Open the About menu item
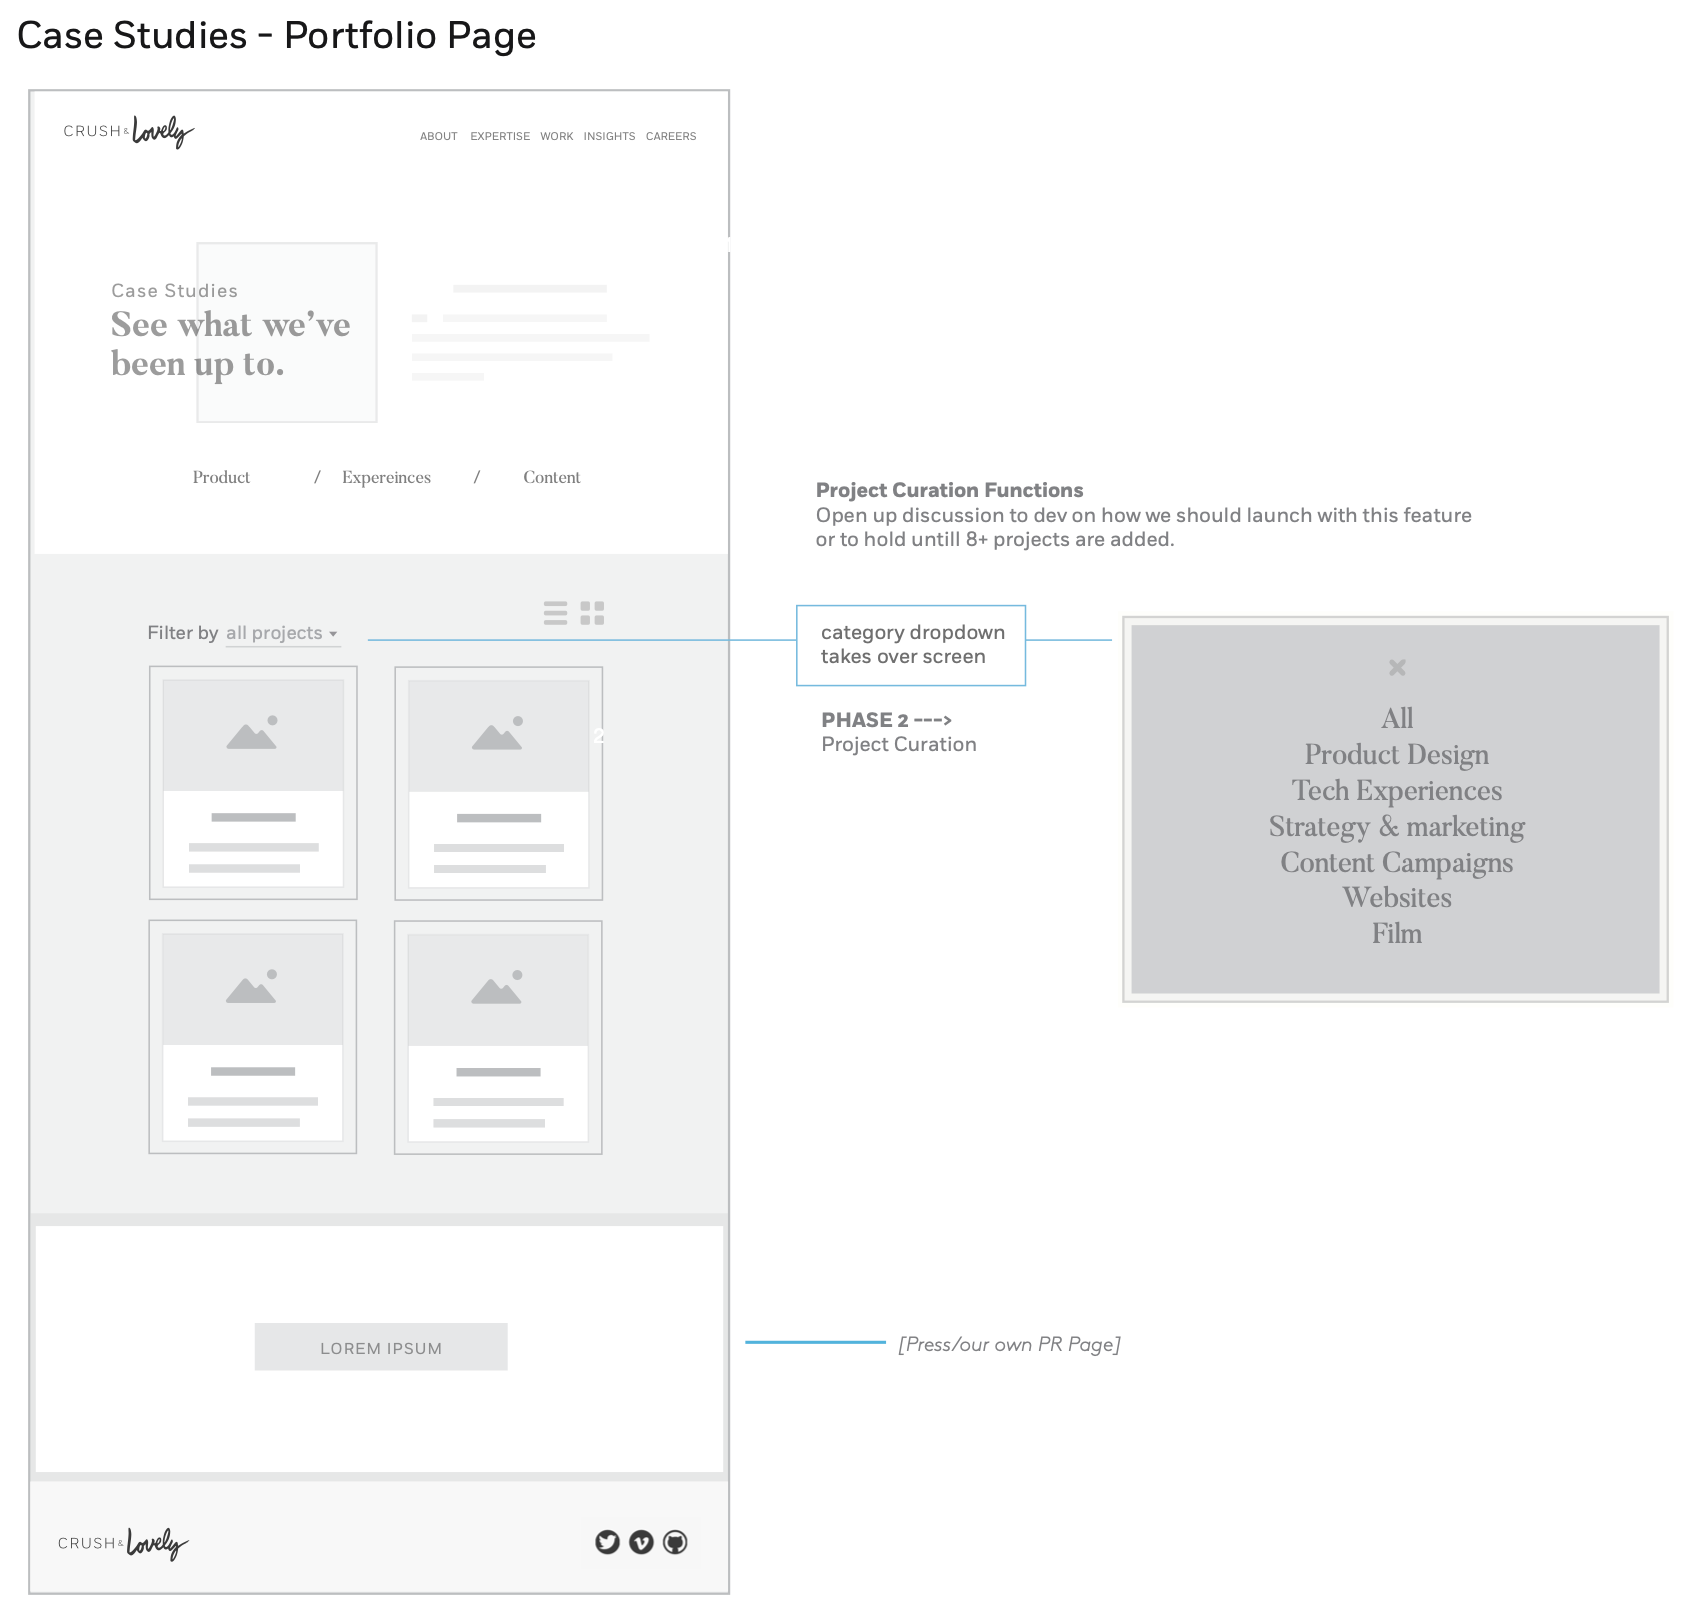 point(438,136)
